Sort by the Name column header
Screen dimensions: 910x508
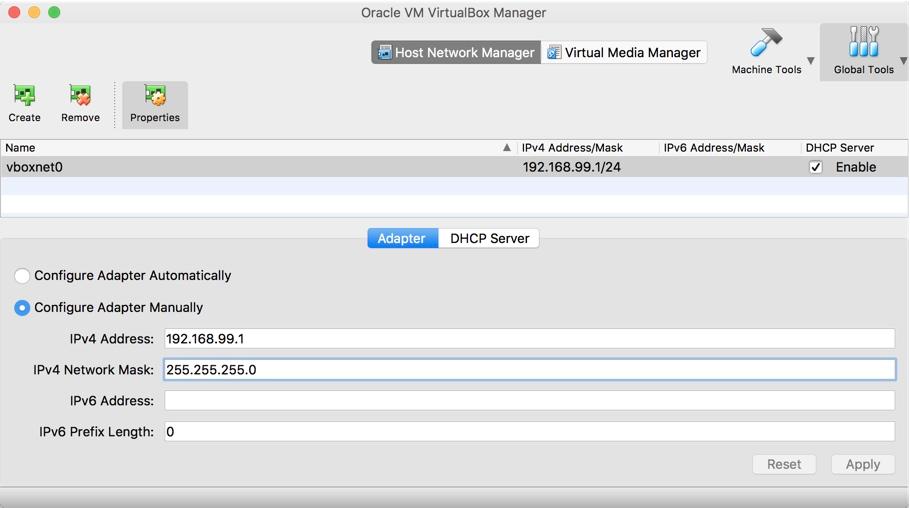tap(250, 147)
